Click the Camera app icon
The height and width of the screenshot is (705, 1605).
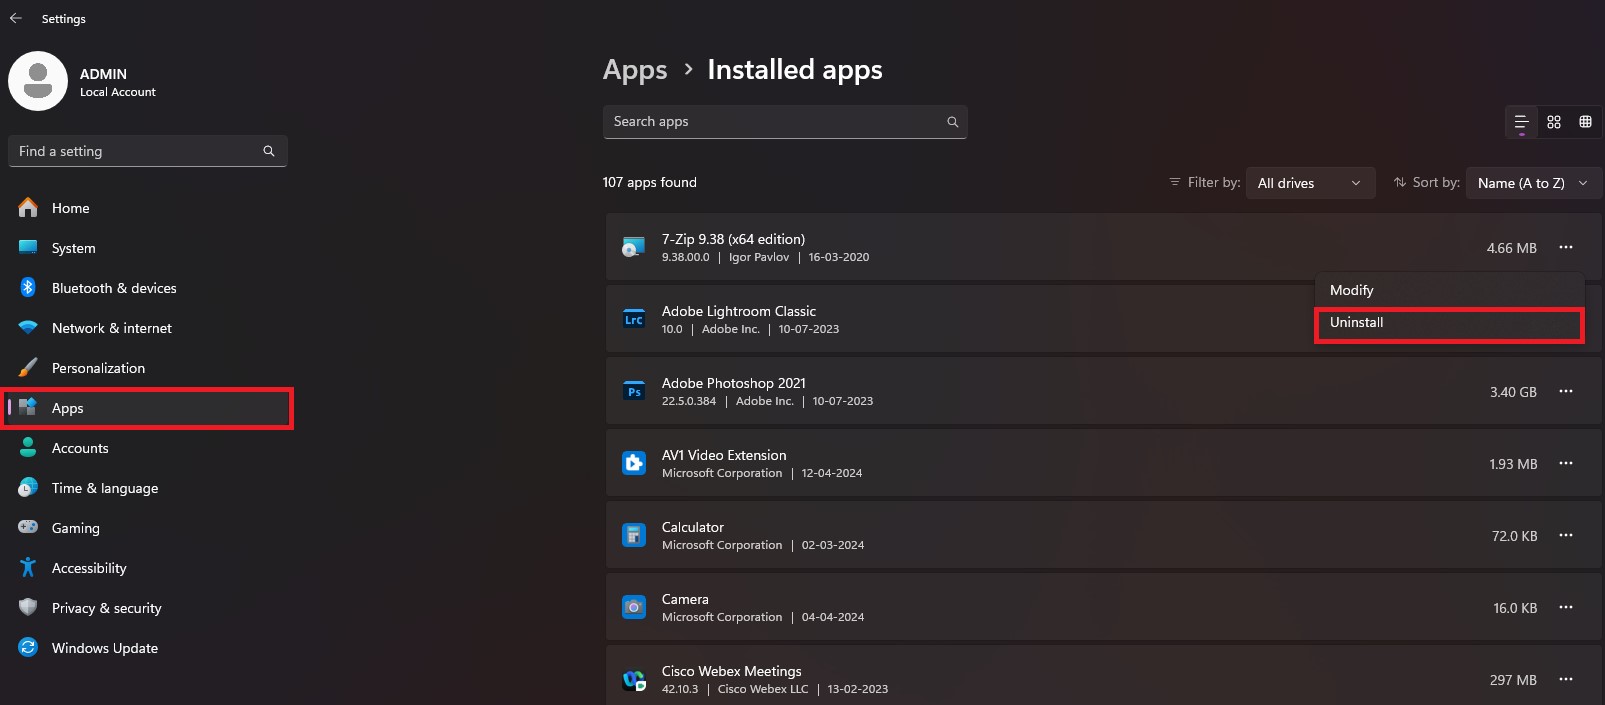click(x=634, y=607)
